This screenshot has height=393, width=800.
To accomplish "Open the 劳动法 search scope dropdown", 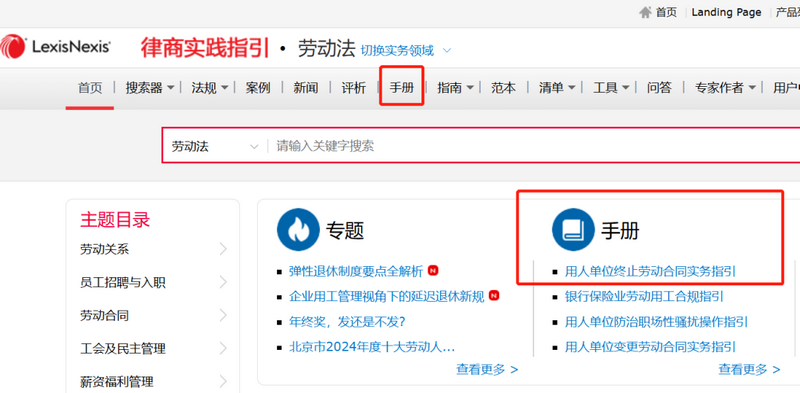I will (215, 146).
